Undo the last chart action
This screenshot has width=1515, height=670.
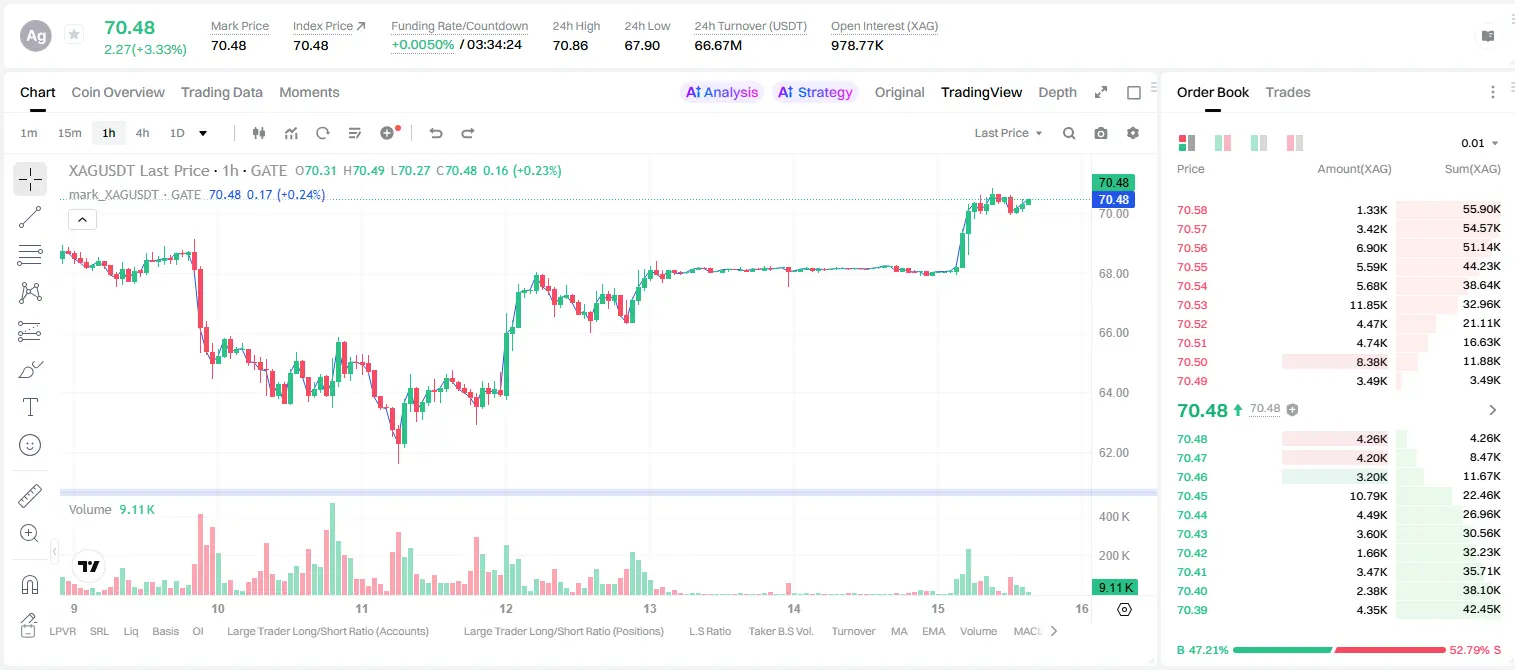coord(436,133)
